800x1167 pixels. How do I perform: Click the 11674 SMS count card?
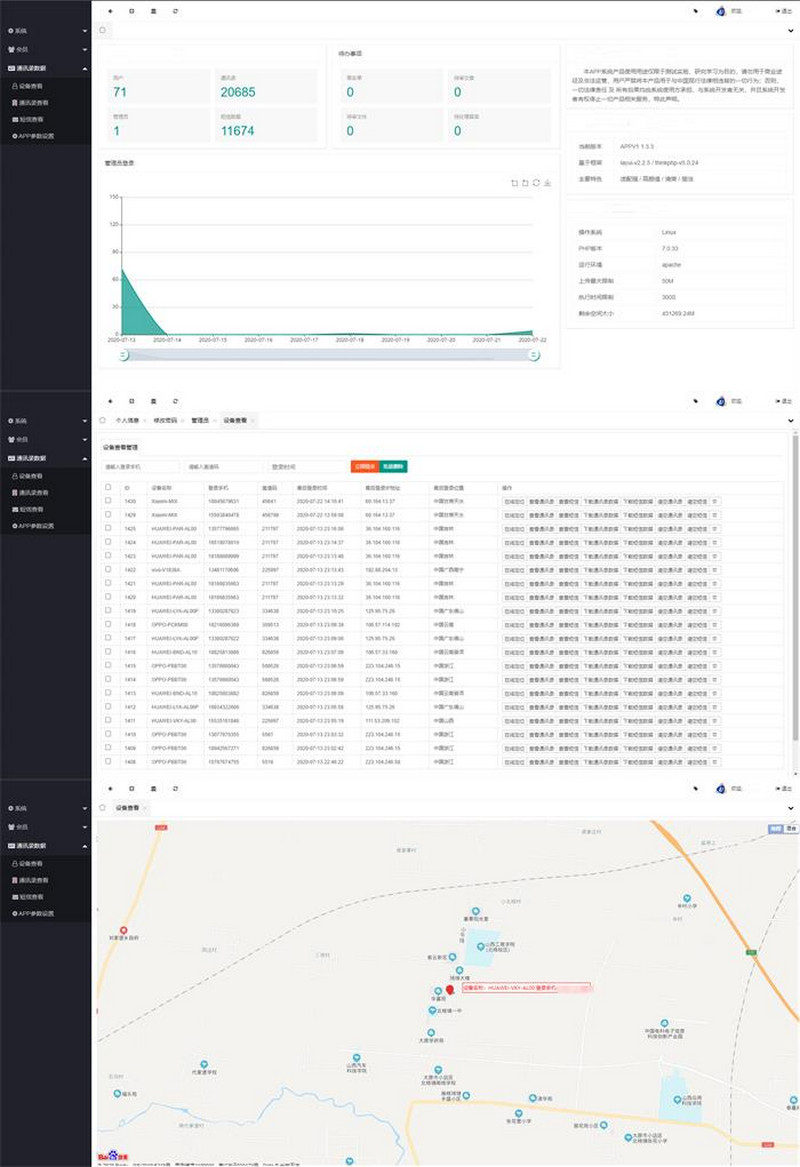pyautogui.click(x=266, y=125)
